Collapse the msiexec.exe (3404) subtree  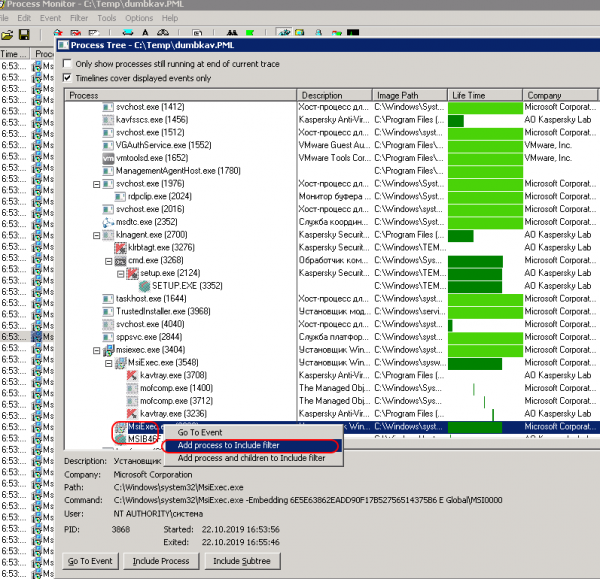(x=96, y=351)
